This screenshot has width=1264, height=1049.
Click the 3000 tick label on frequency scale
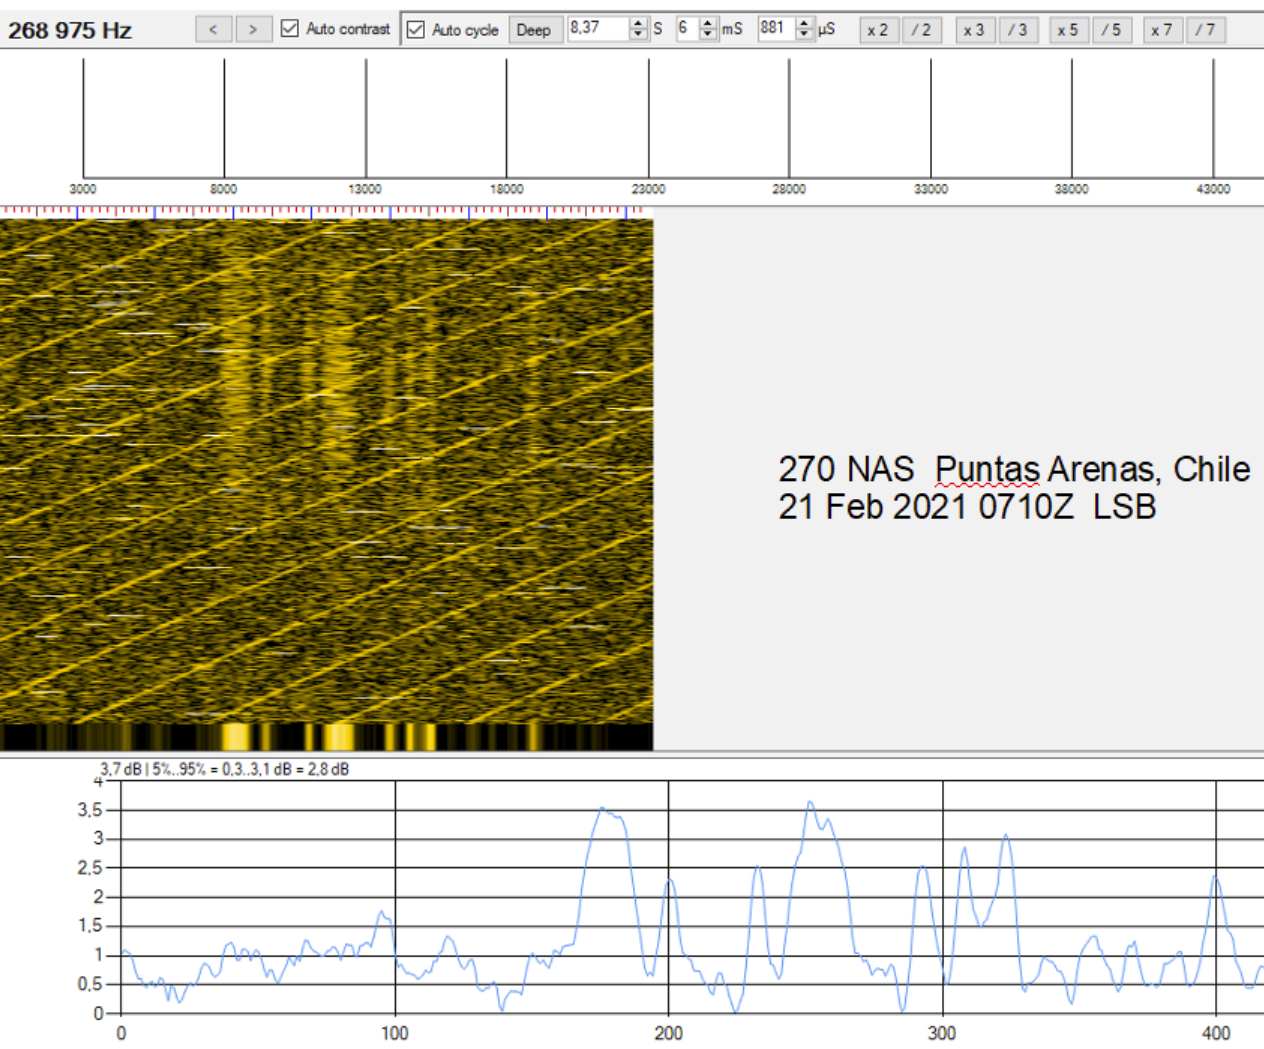coord(83,189)
